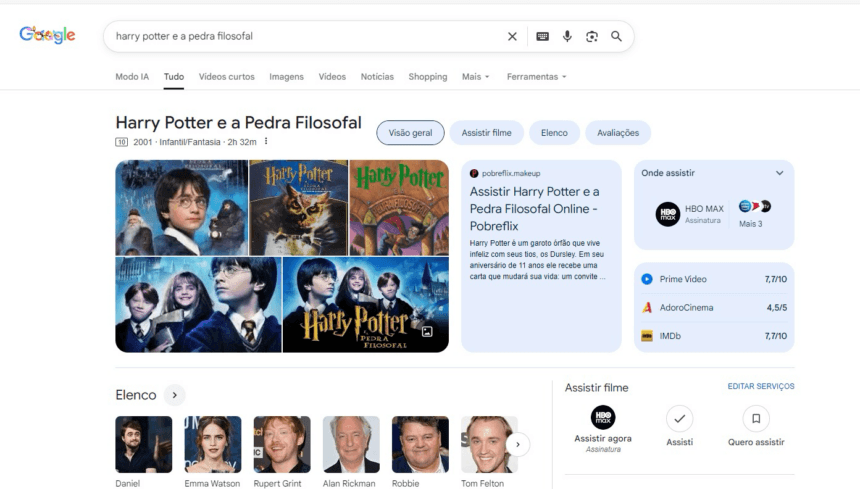Clear the search box text
The image size is (860, 489).
512,36
